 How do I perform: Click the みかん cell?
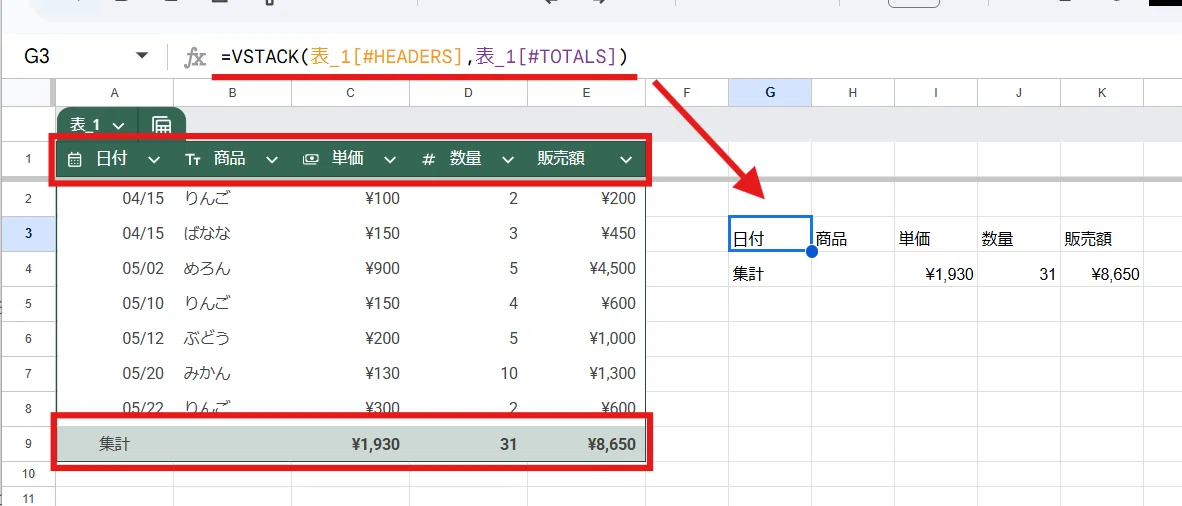point(233,374)
